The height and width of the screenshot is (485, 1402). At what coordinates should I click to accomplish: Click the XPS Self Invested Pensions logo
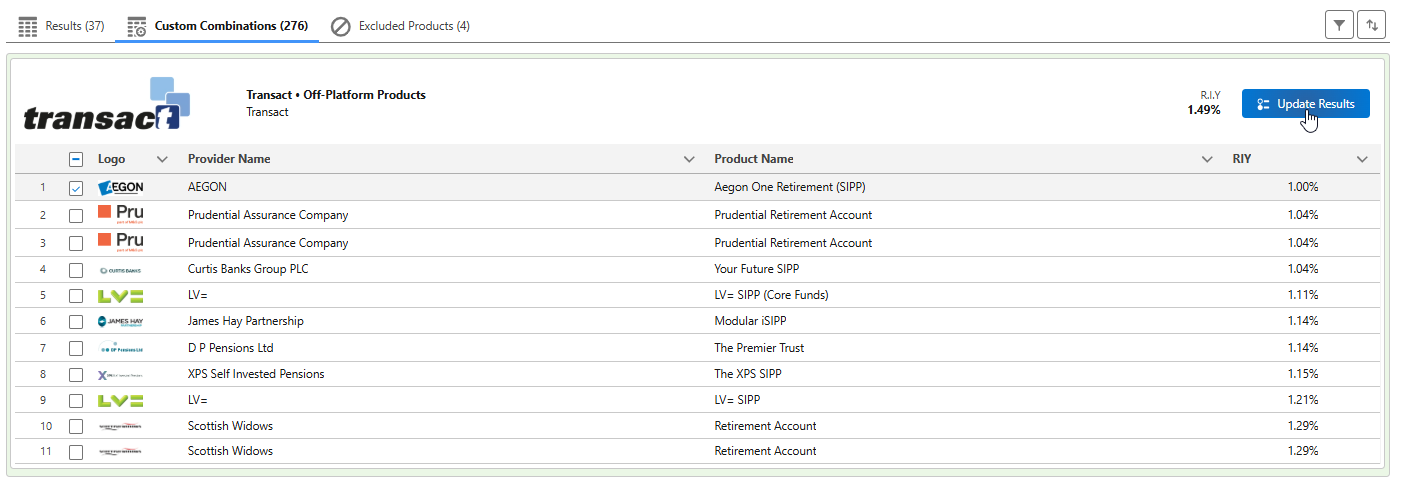[x=121, y=375]
